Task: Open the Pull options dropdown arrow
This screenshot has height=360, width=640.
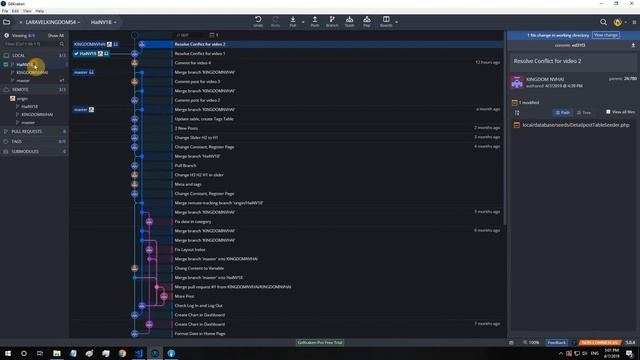Action: coord(303,22)
